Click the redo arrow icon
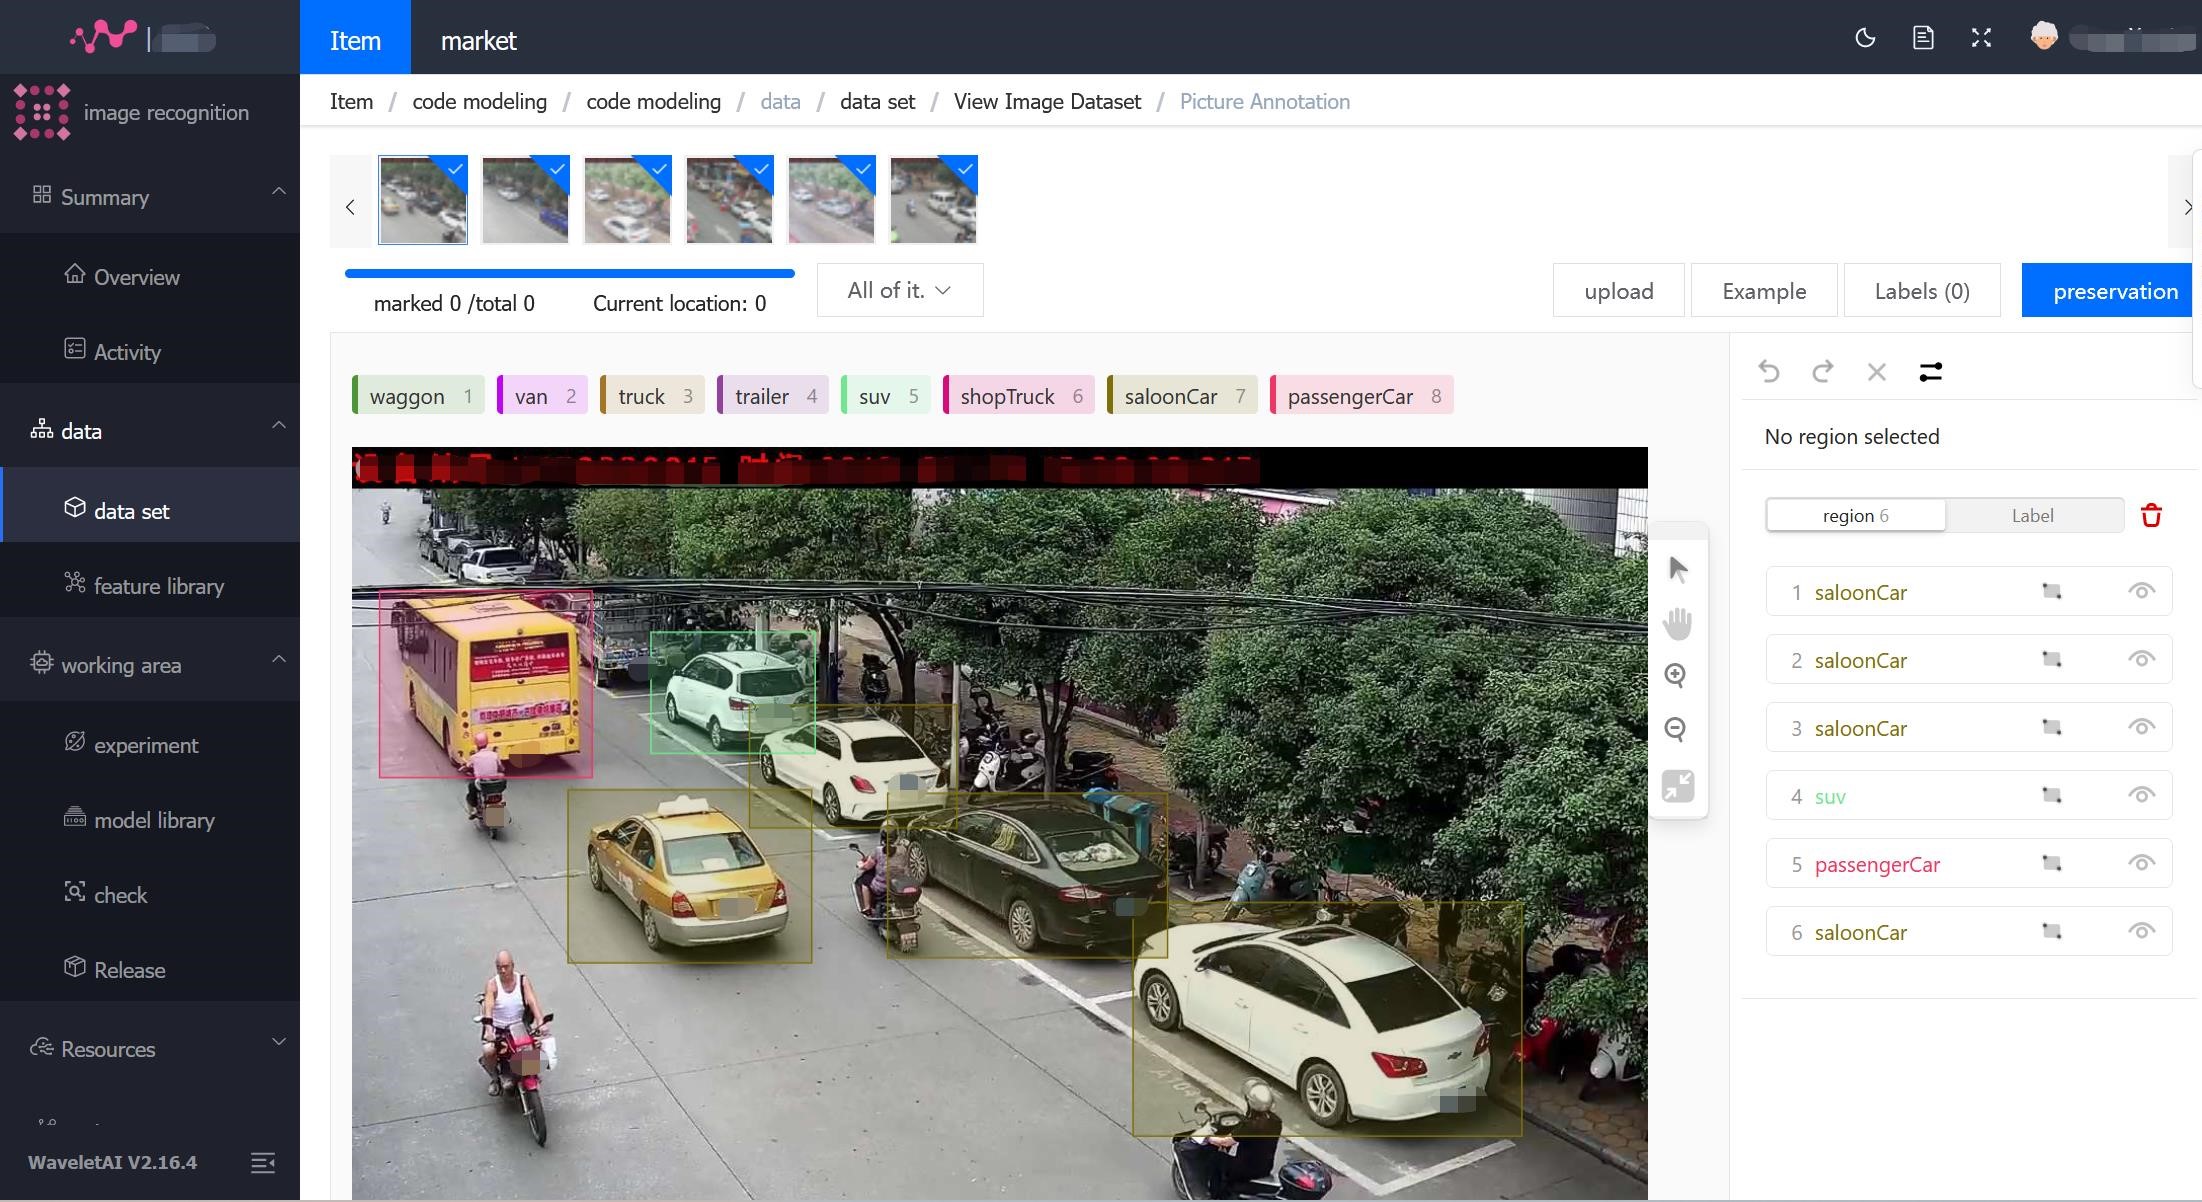Screen dimensions: 2202x1202 point(1822,372)
